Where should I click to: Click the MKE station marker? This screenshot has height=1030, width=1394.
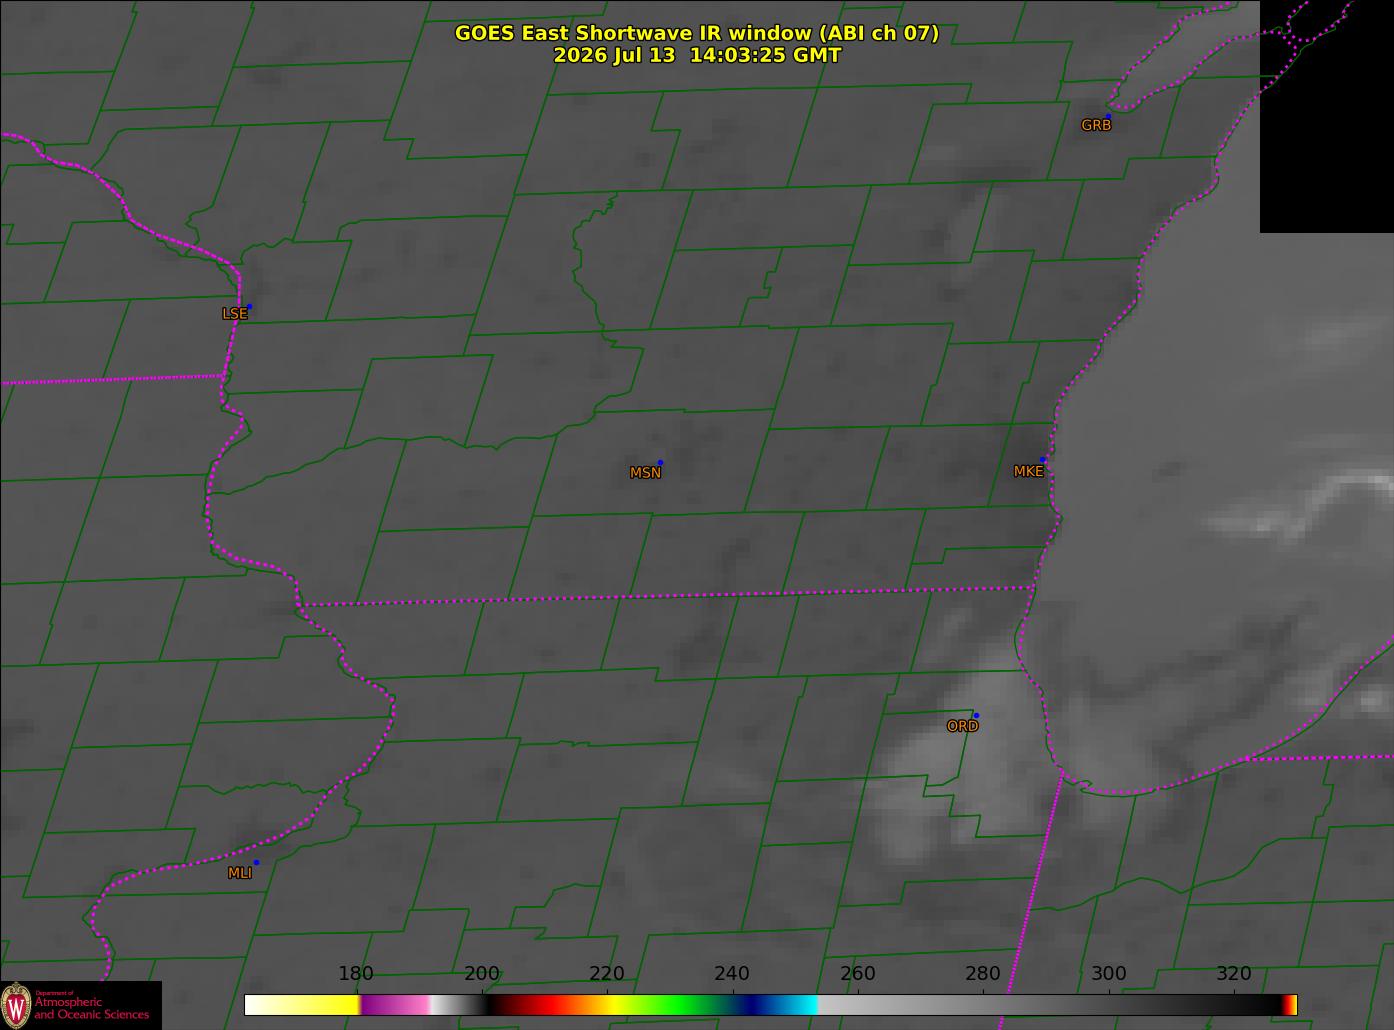pos(1043,459)
